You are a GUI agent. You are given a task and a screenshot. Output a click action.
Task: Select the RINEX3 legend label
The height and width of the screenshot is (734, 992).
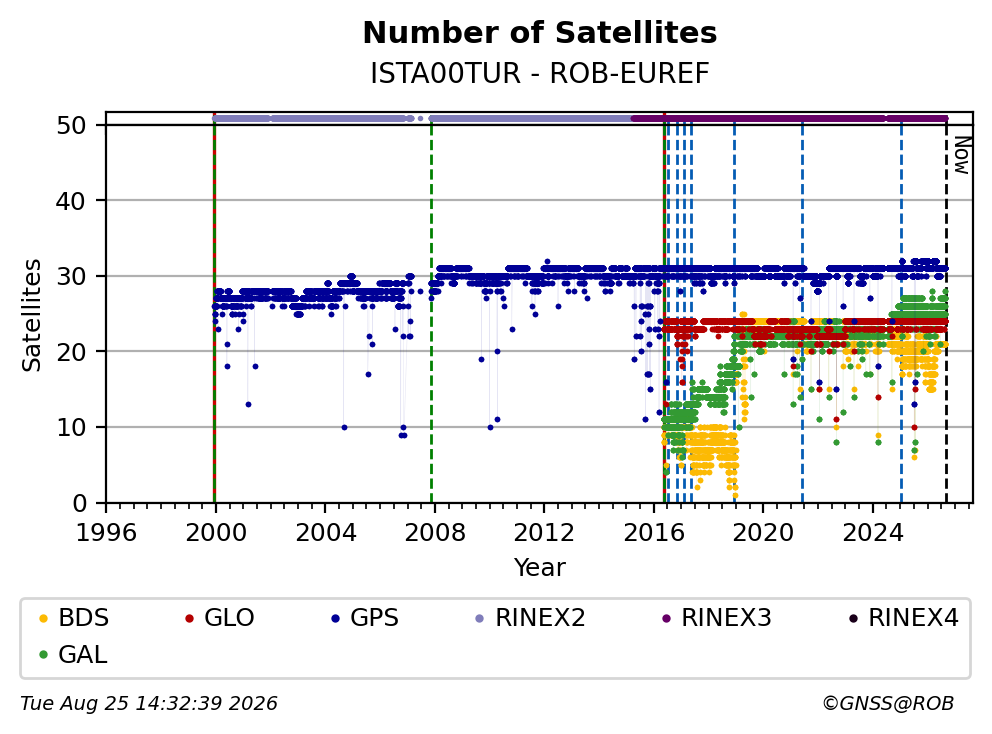(726, 618)
